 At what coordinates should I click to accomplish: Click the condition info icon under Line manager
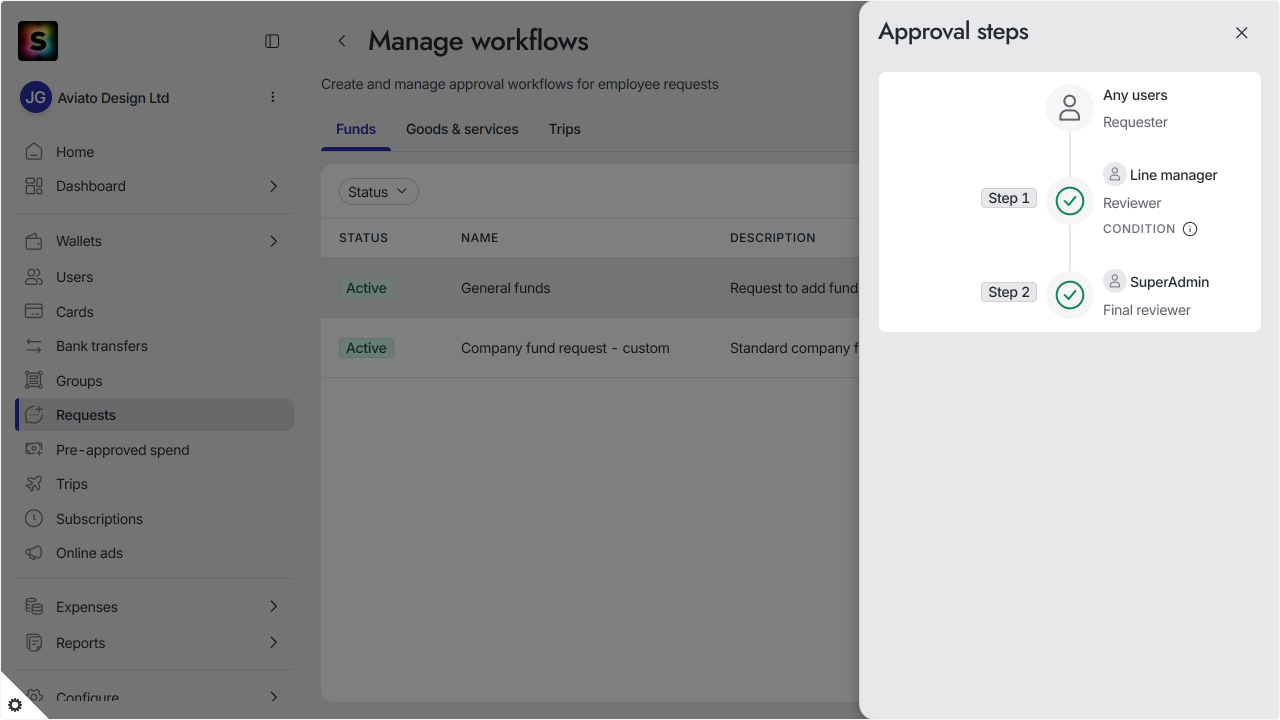(1190, 229)
